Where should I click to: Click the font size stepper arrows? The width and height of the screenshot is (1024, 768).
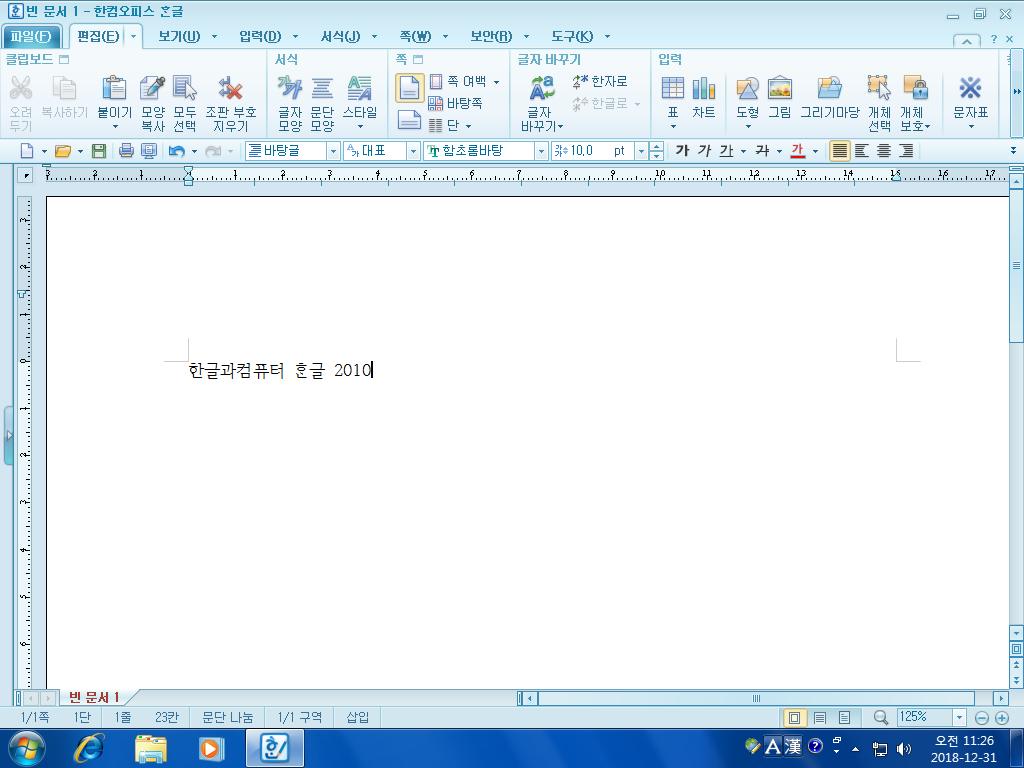(x=656, y=151)
